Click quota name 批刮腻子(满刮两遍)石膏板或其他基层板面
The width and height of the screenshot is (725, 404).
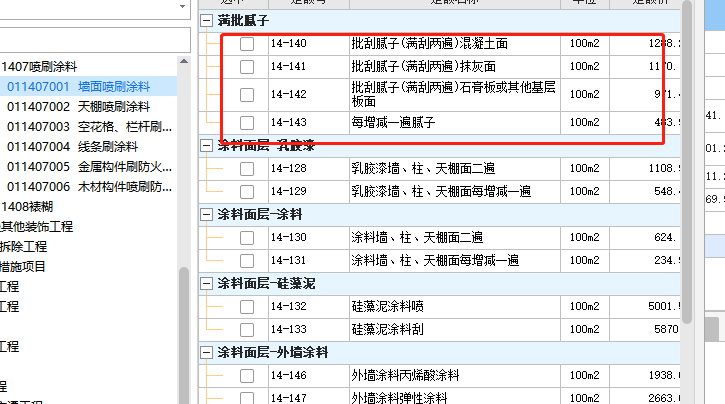click(x=454, y=94)
